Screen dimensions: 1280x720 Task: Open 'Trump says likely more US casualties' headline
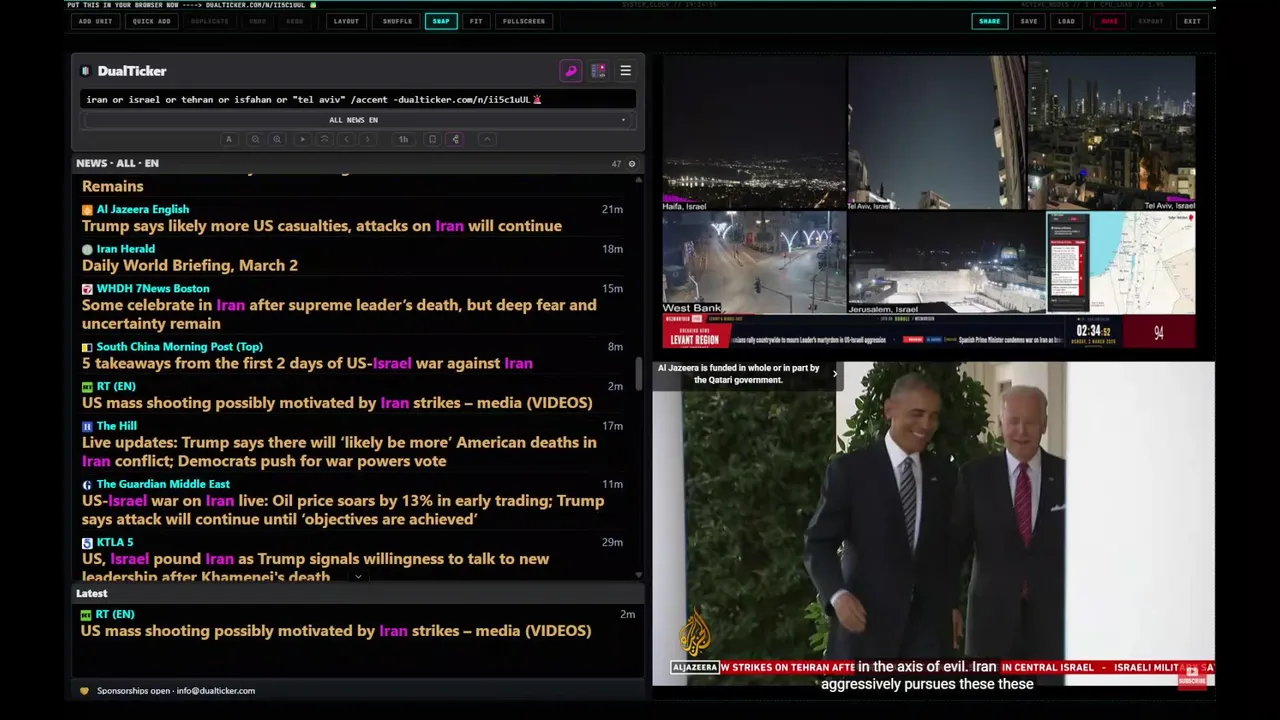coord(322,226)
